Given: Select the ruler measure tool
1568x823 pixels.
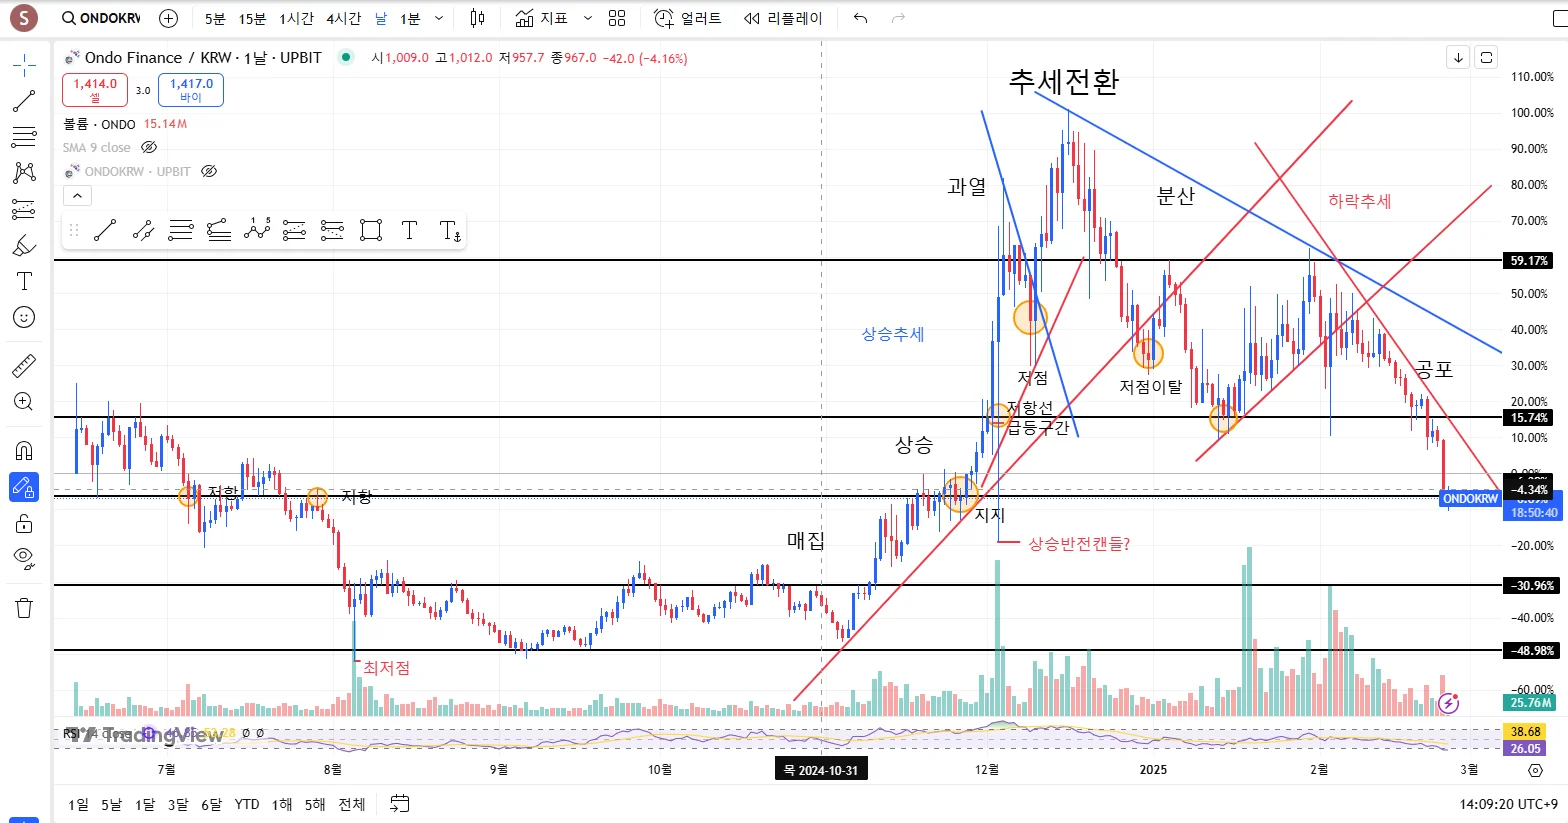Looking at the screenshot, I should pyautogui.click(x=24, y=365).
